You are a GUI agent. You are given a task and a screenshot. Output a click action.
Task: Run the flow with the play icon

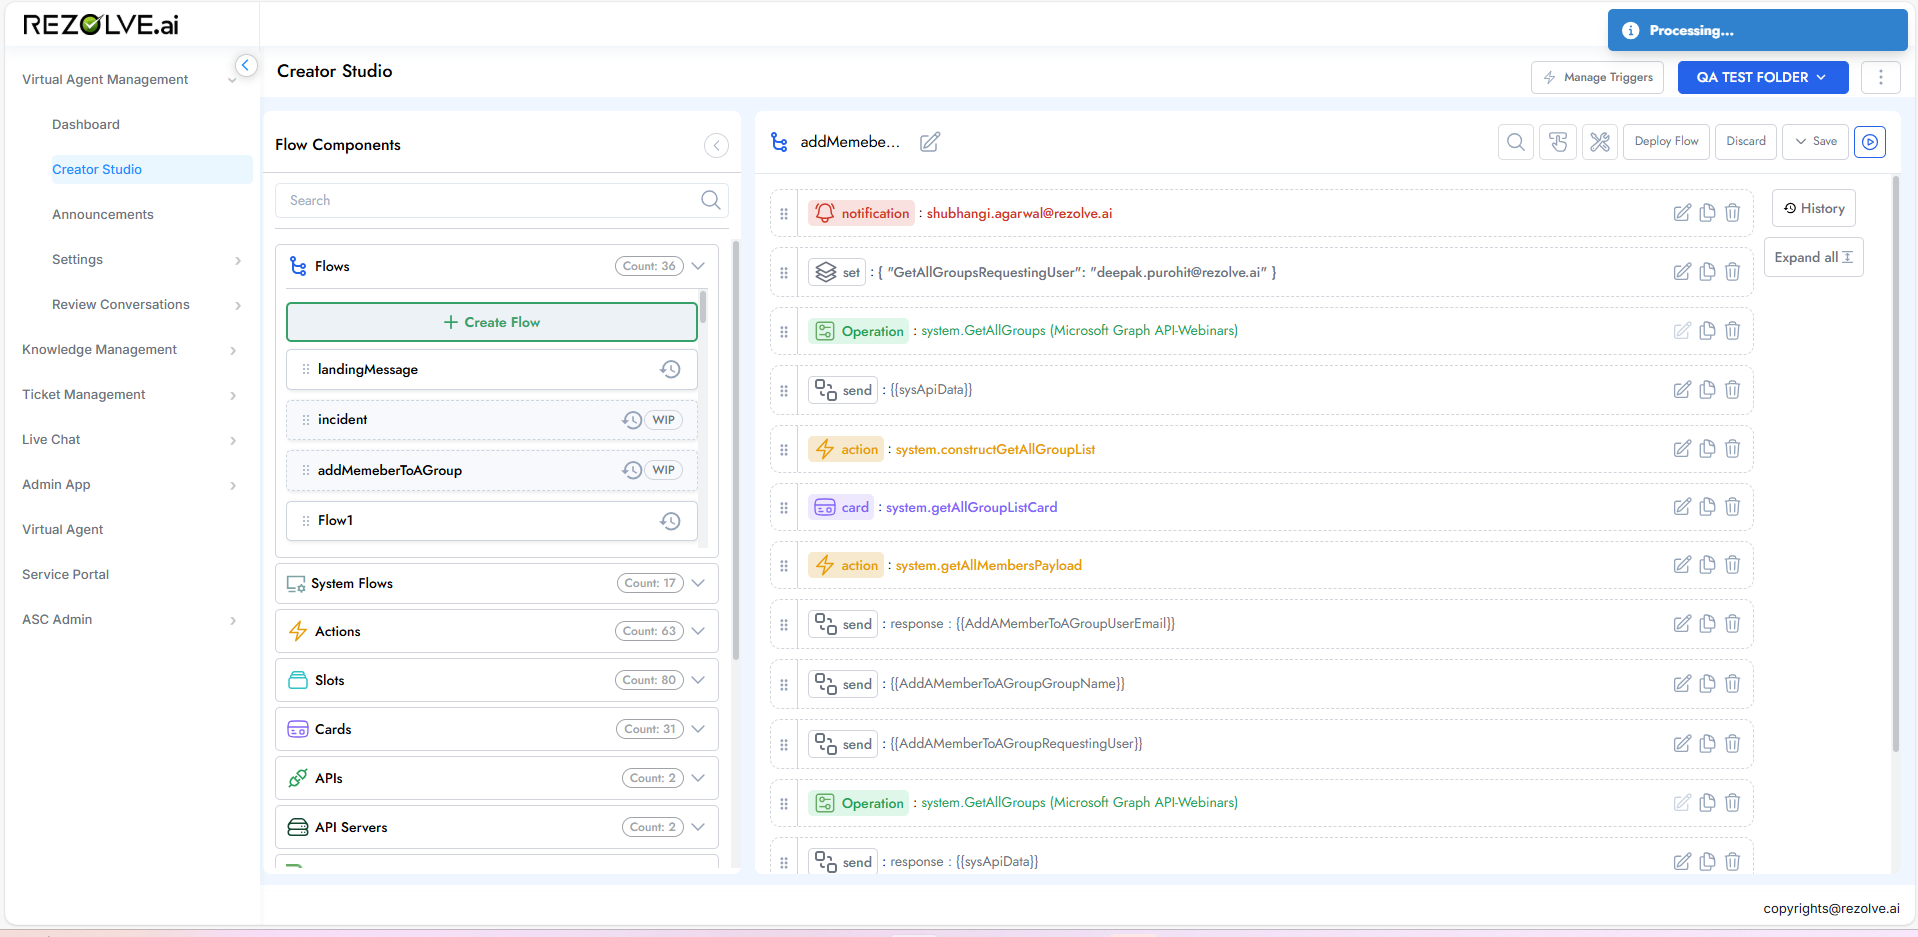coord(1869,142)
